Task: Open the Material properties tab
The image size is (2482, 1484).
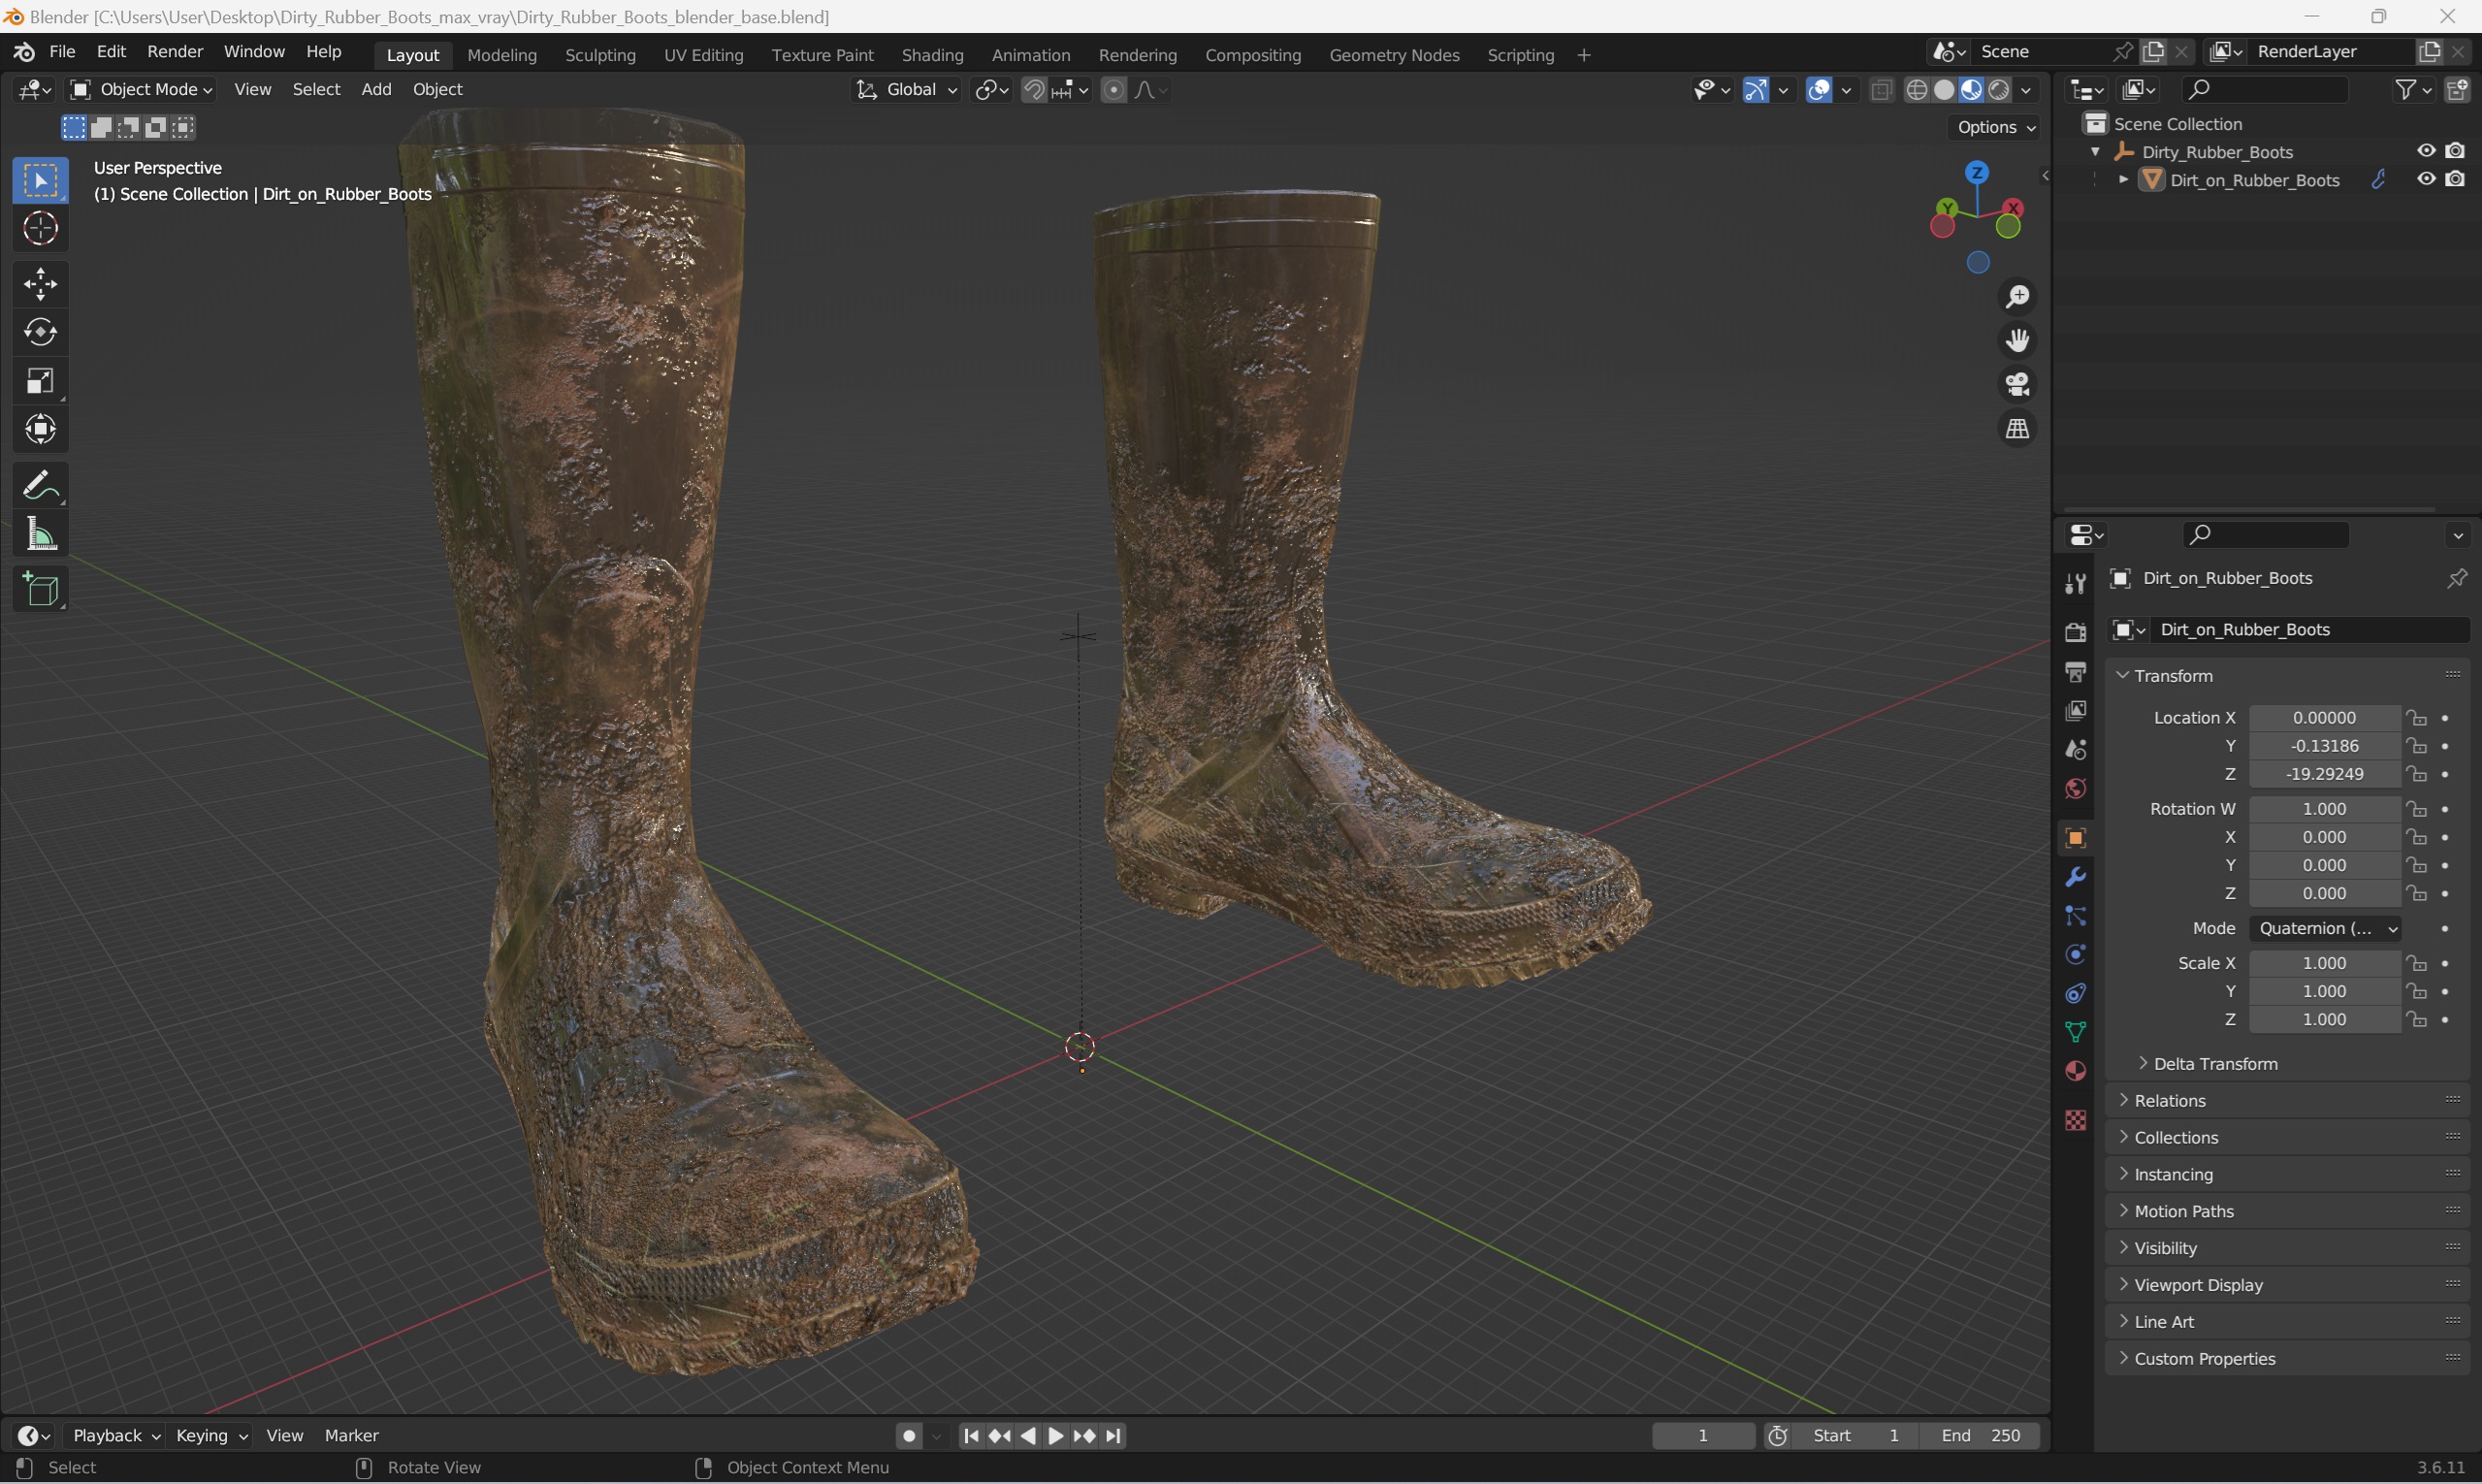Action: (2075, 1071)
